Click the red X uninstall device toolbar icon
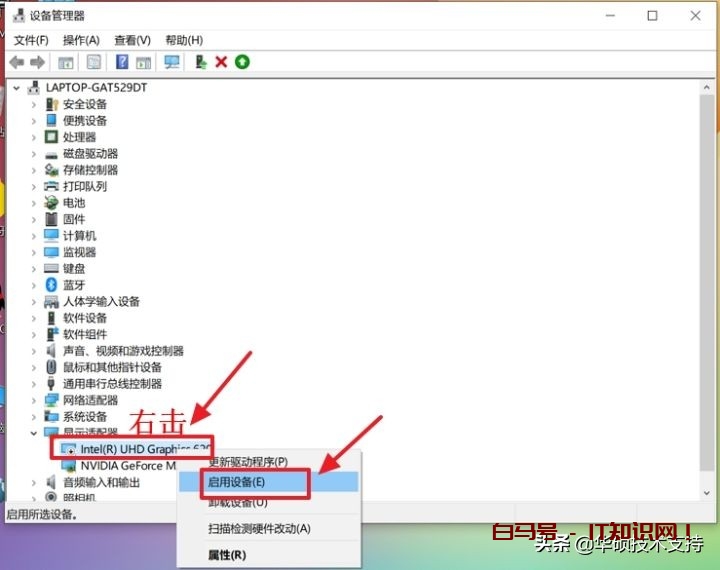 click(x=221, y=62)
